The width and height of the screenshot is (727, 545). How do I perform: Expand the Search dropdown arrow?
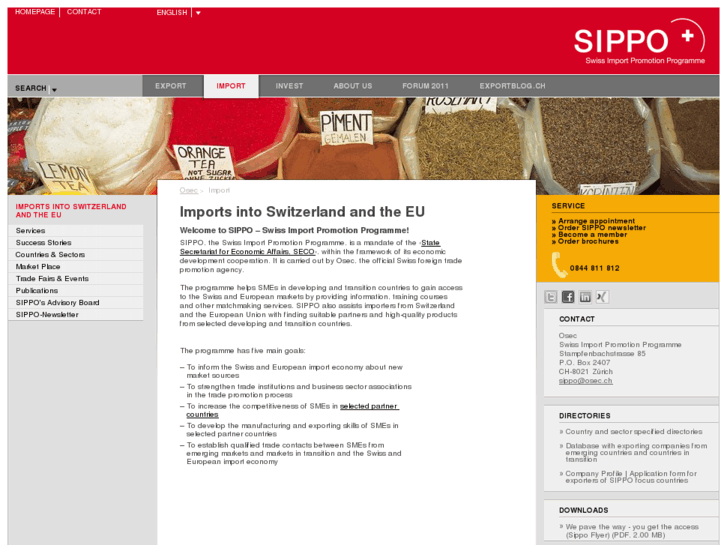(x=54, y=90)
